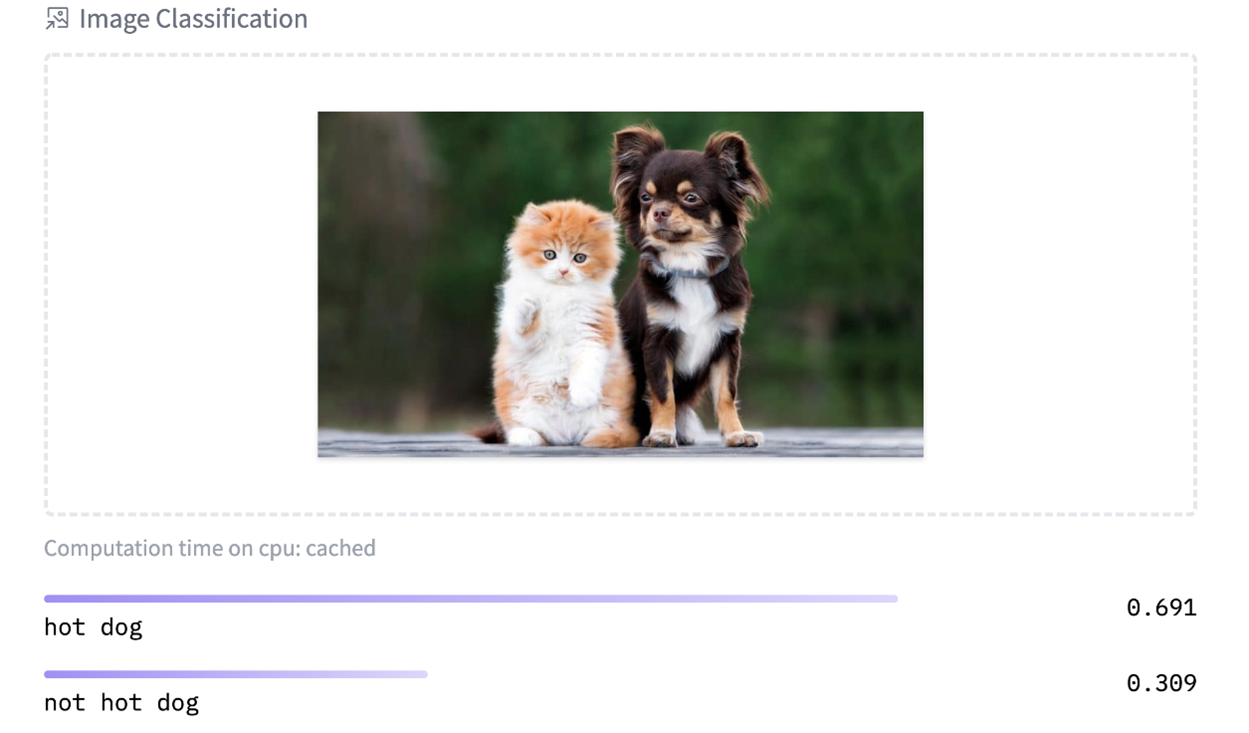The image size is (1249, 733).
Task: Click the empty upload area left of the photo
Action: [x=182, y=284]
